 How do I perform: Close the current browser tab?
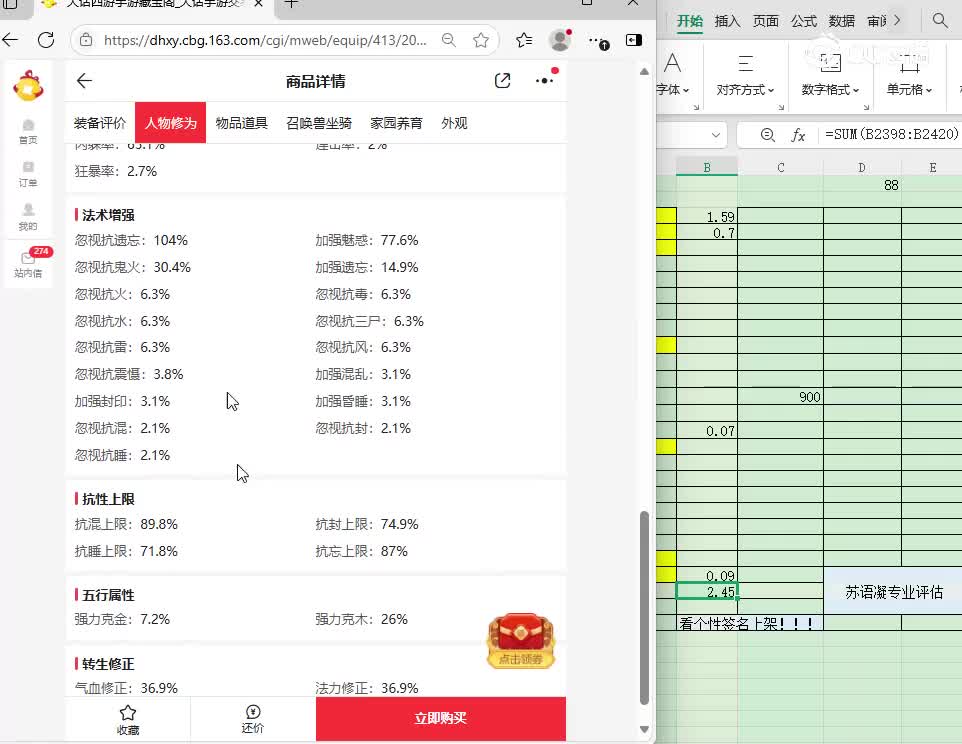[258, 4]
